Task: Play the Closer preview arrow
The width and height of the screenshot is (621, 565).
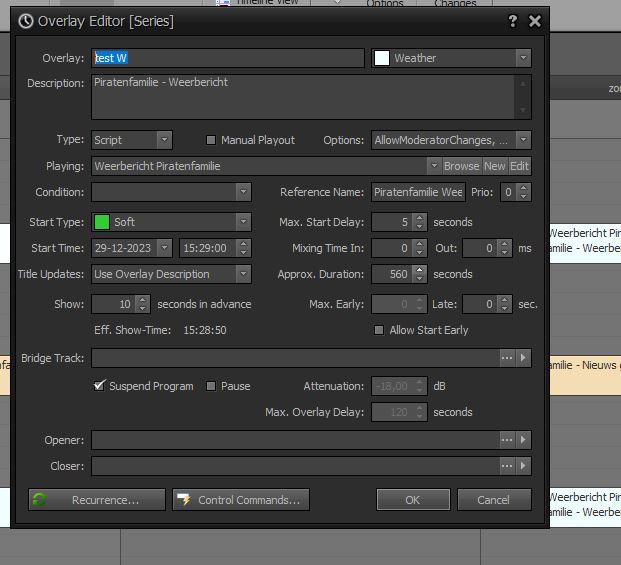Action: (523, 466)
